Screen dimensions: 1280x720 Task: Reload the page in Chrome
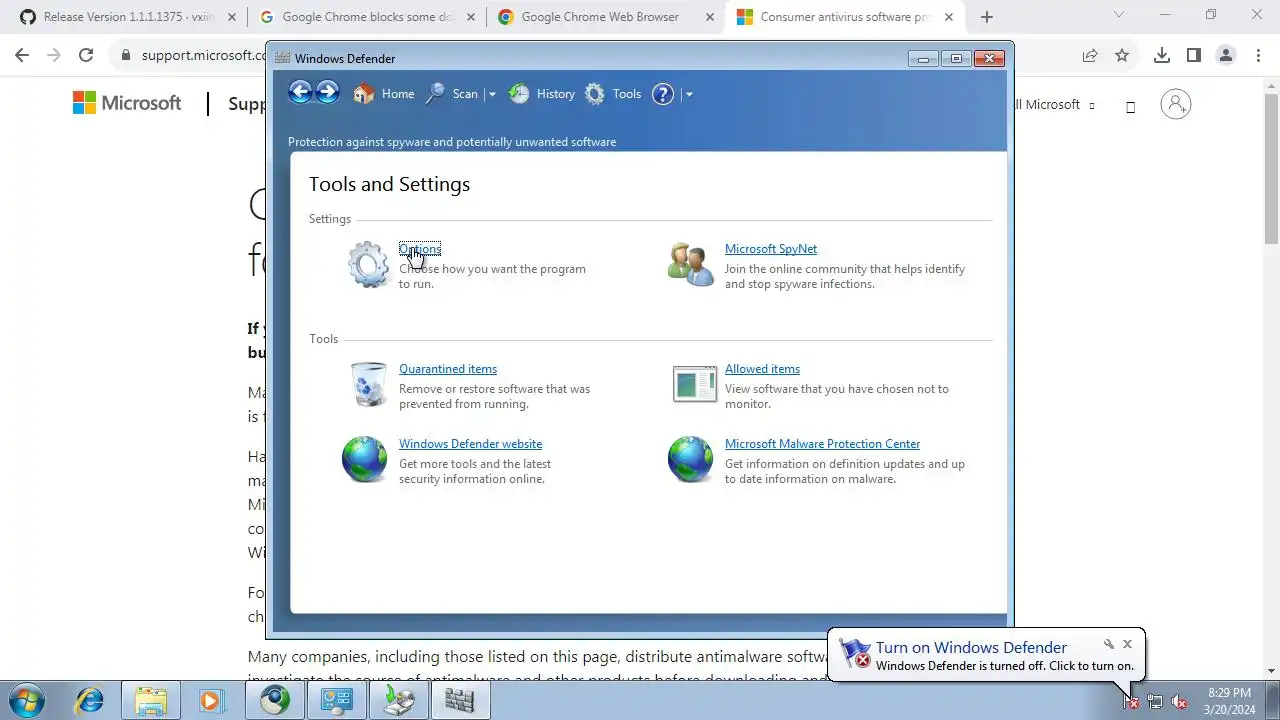86,55
